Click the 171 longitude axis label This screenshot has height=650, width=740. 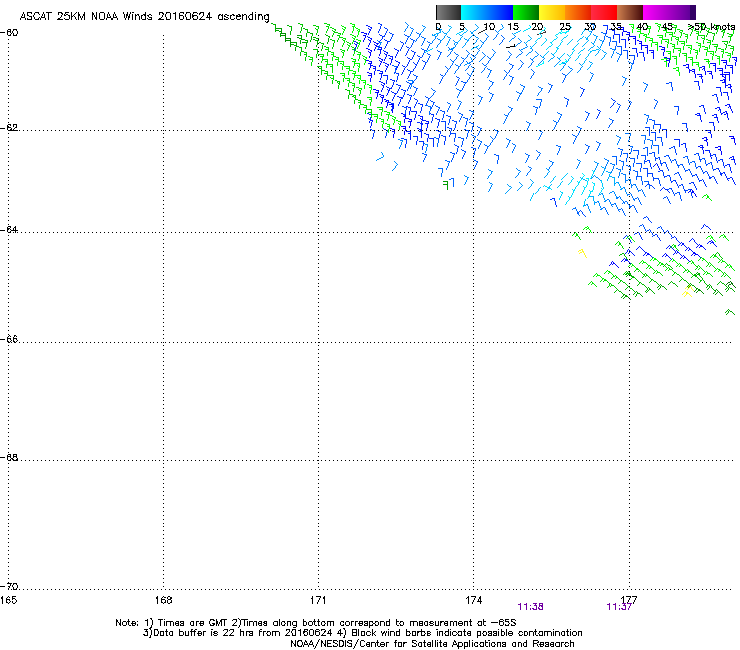(318, 600)
